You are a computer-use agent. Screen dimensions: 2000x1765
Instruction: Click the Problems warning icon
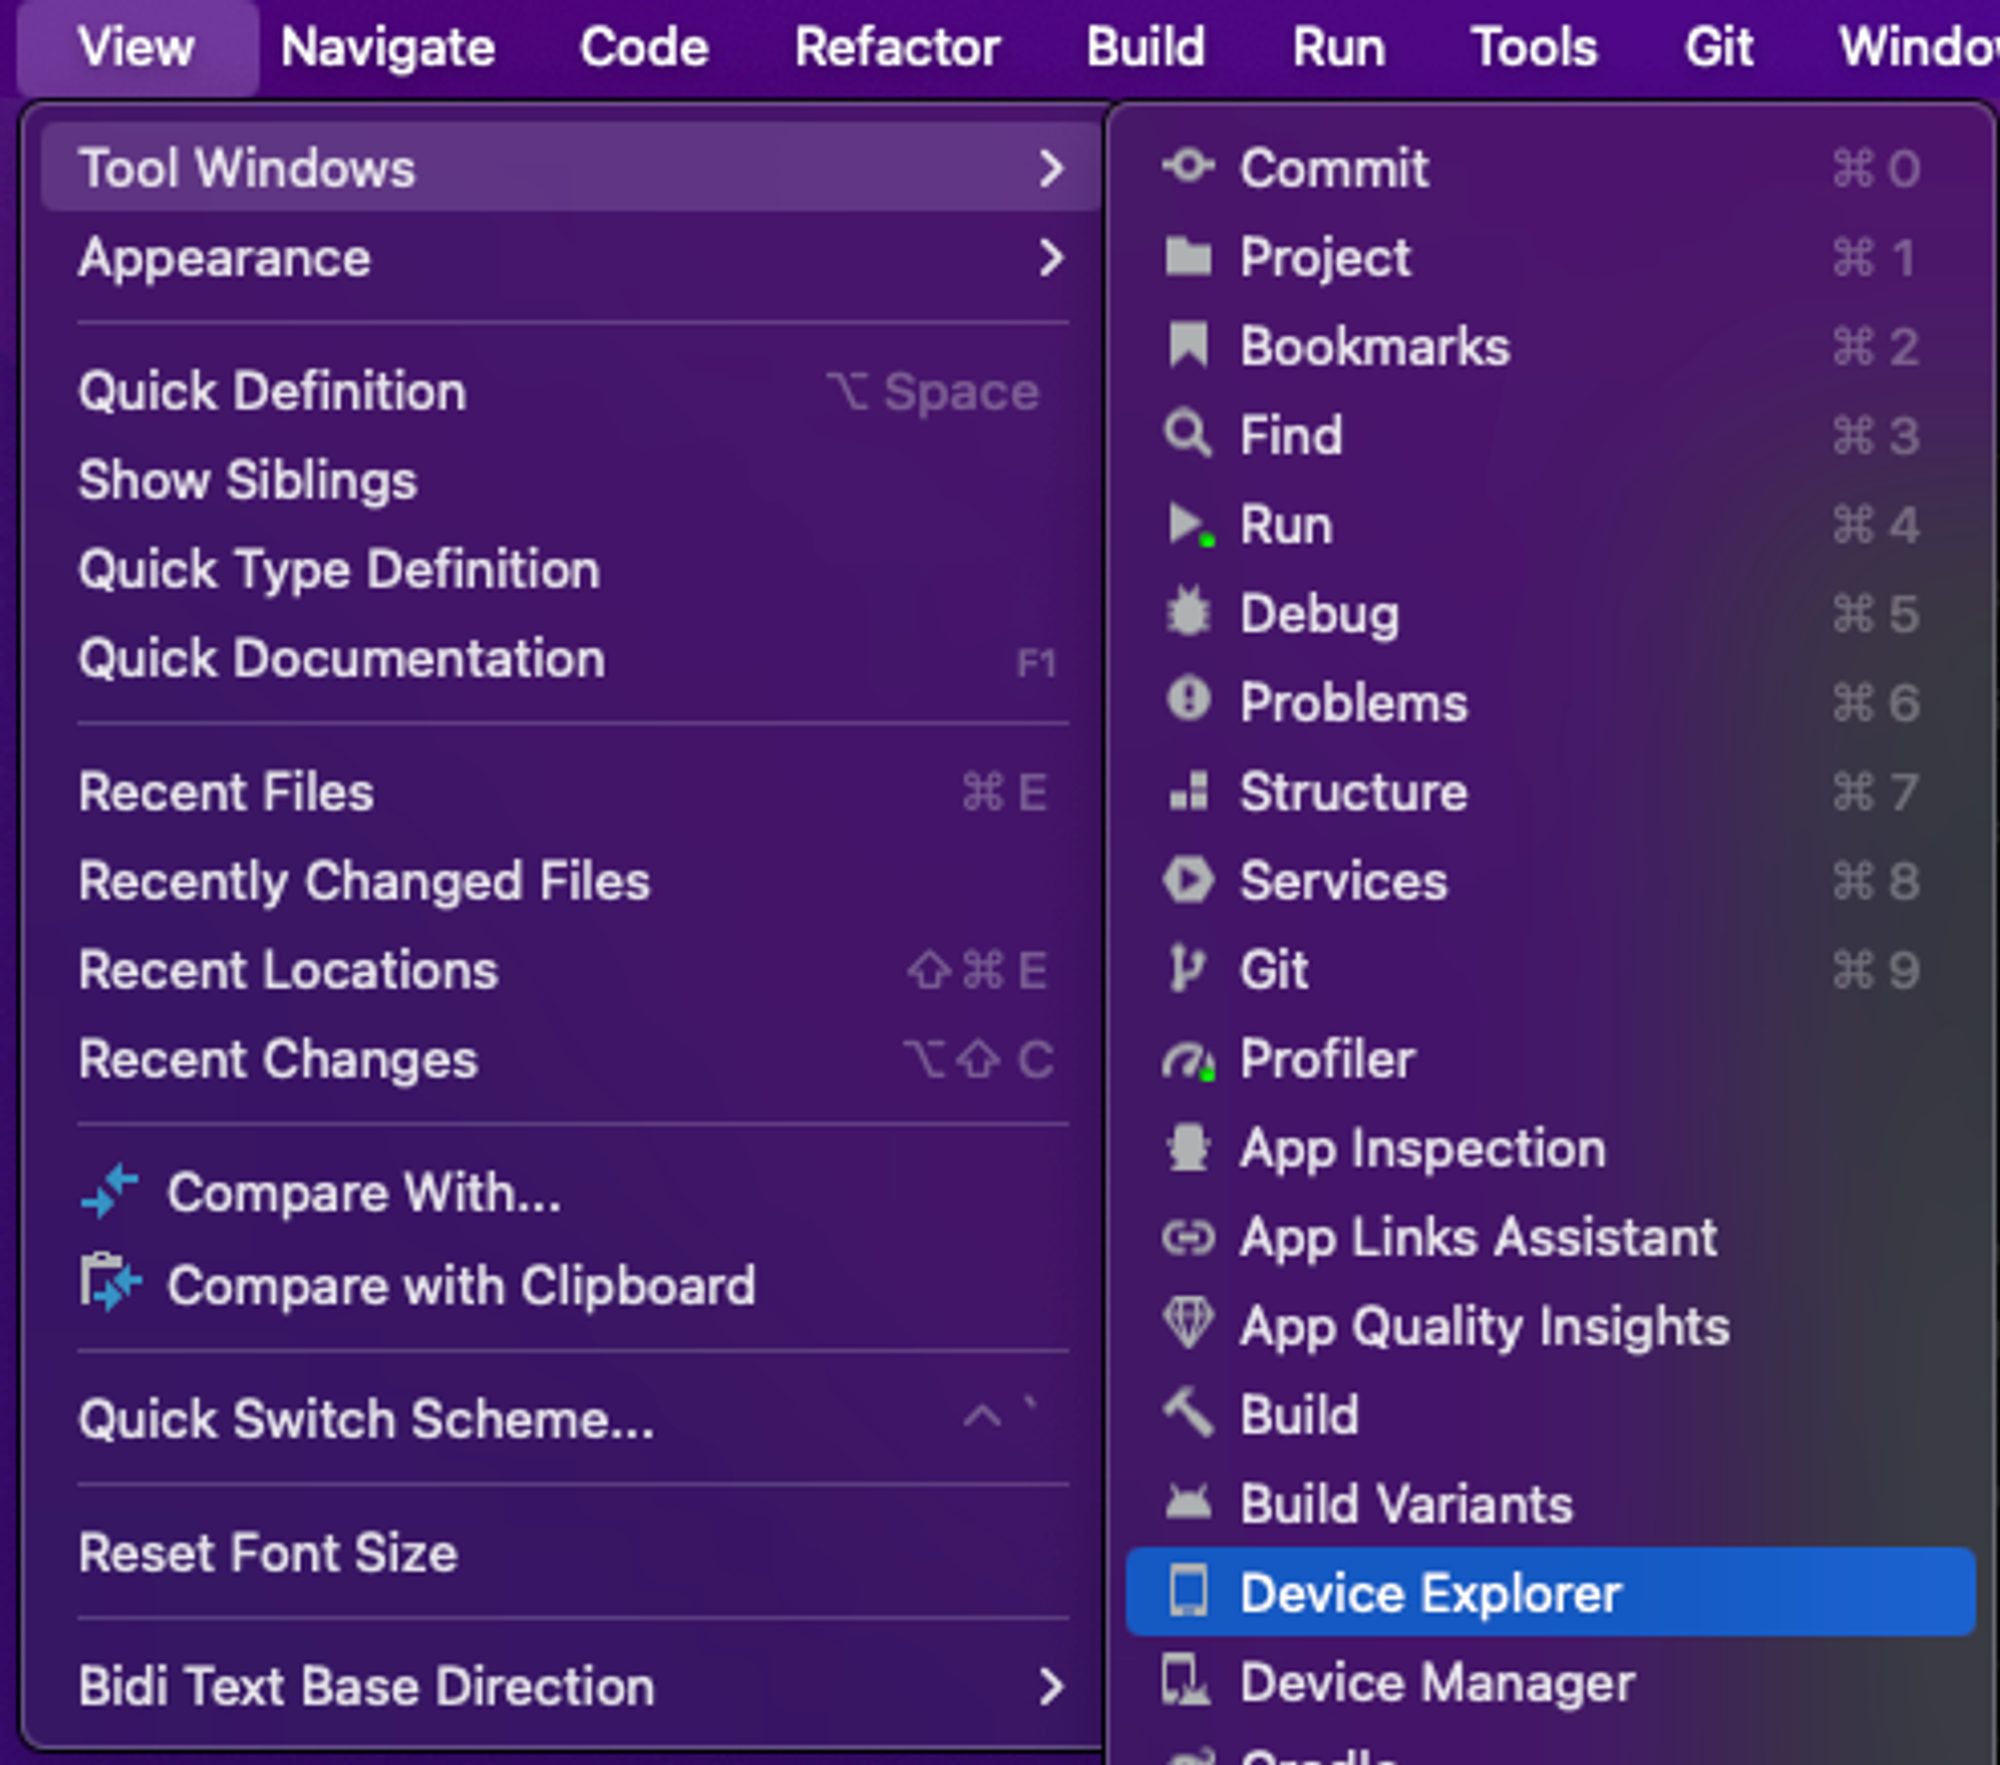(x=1188, y=700)
